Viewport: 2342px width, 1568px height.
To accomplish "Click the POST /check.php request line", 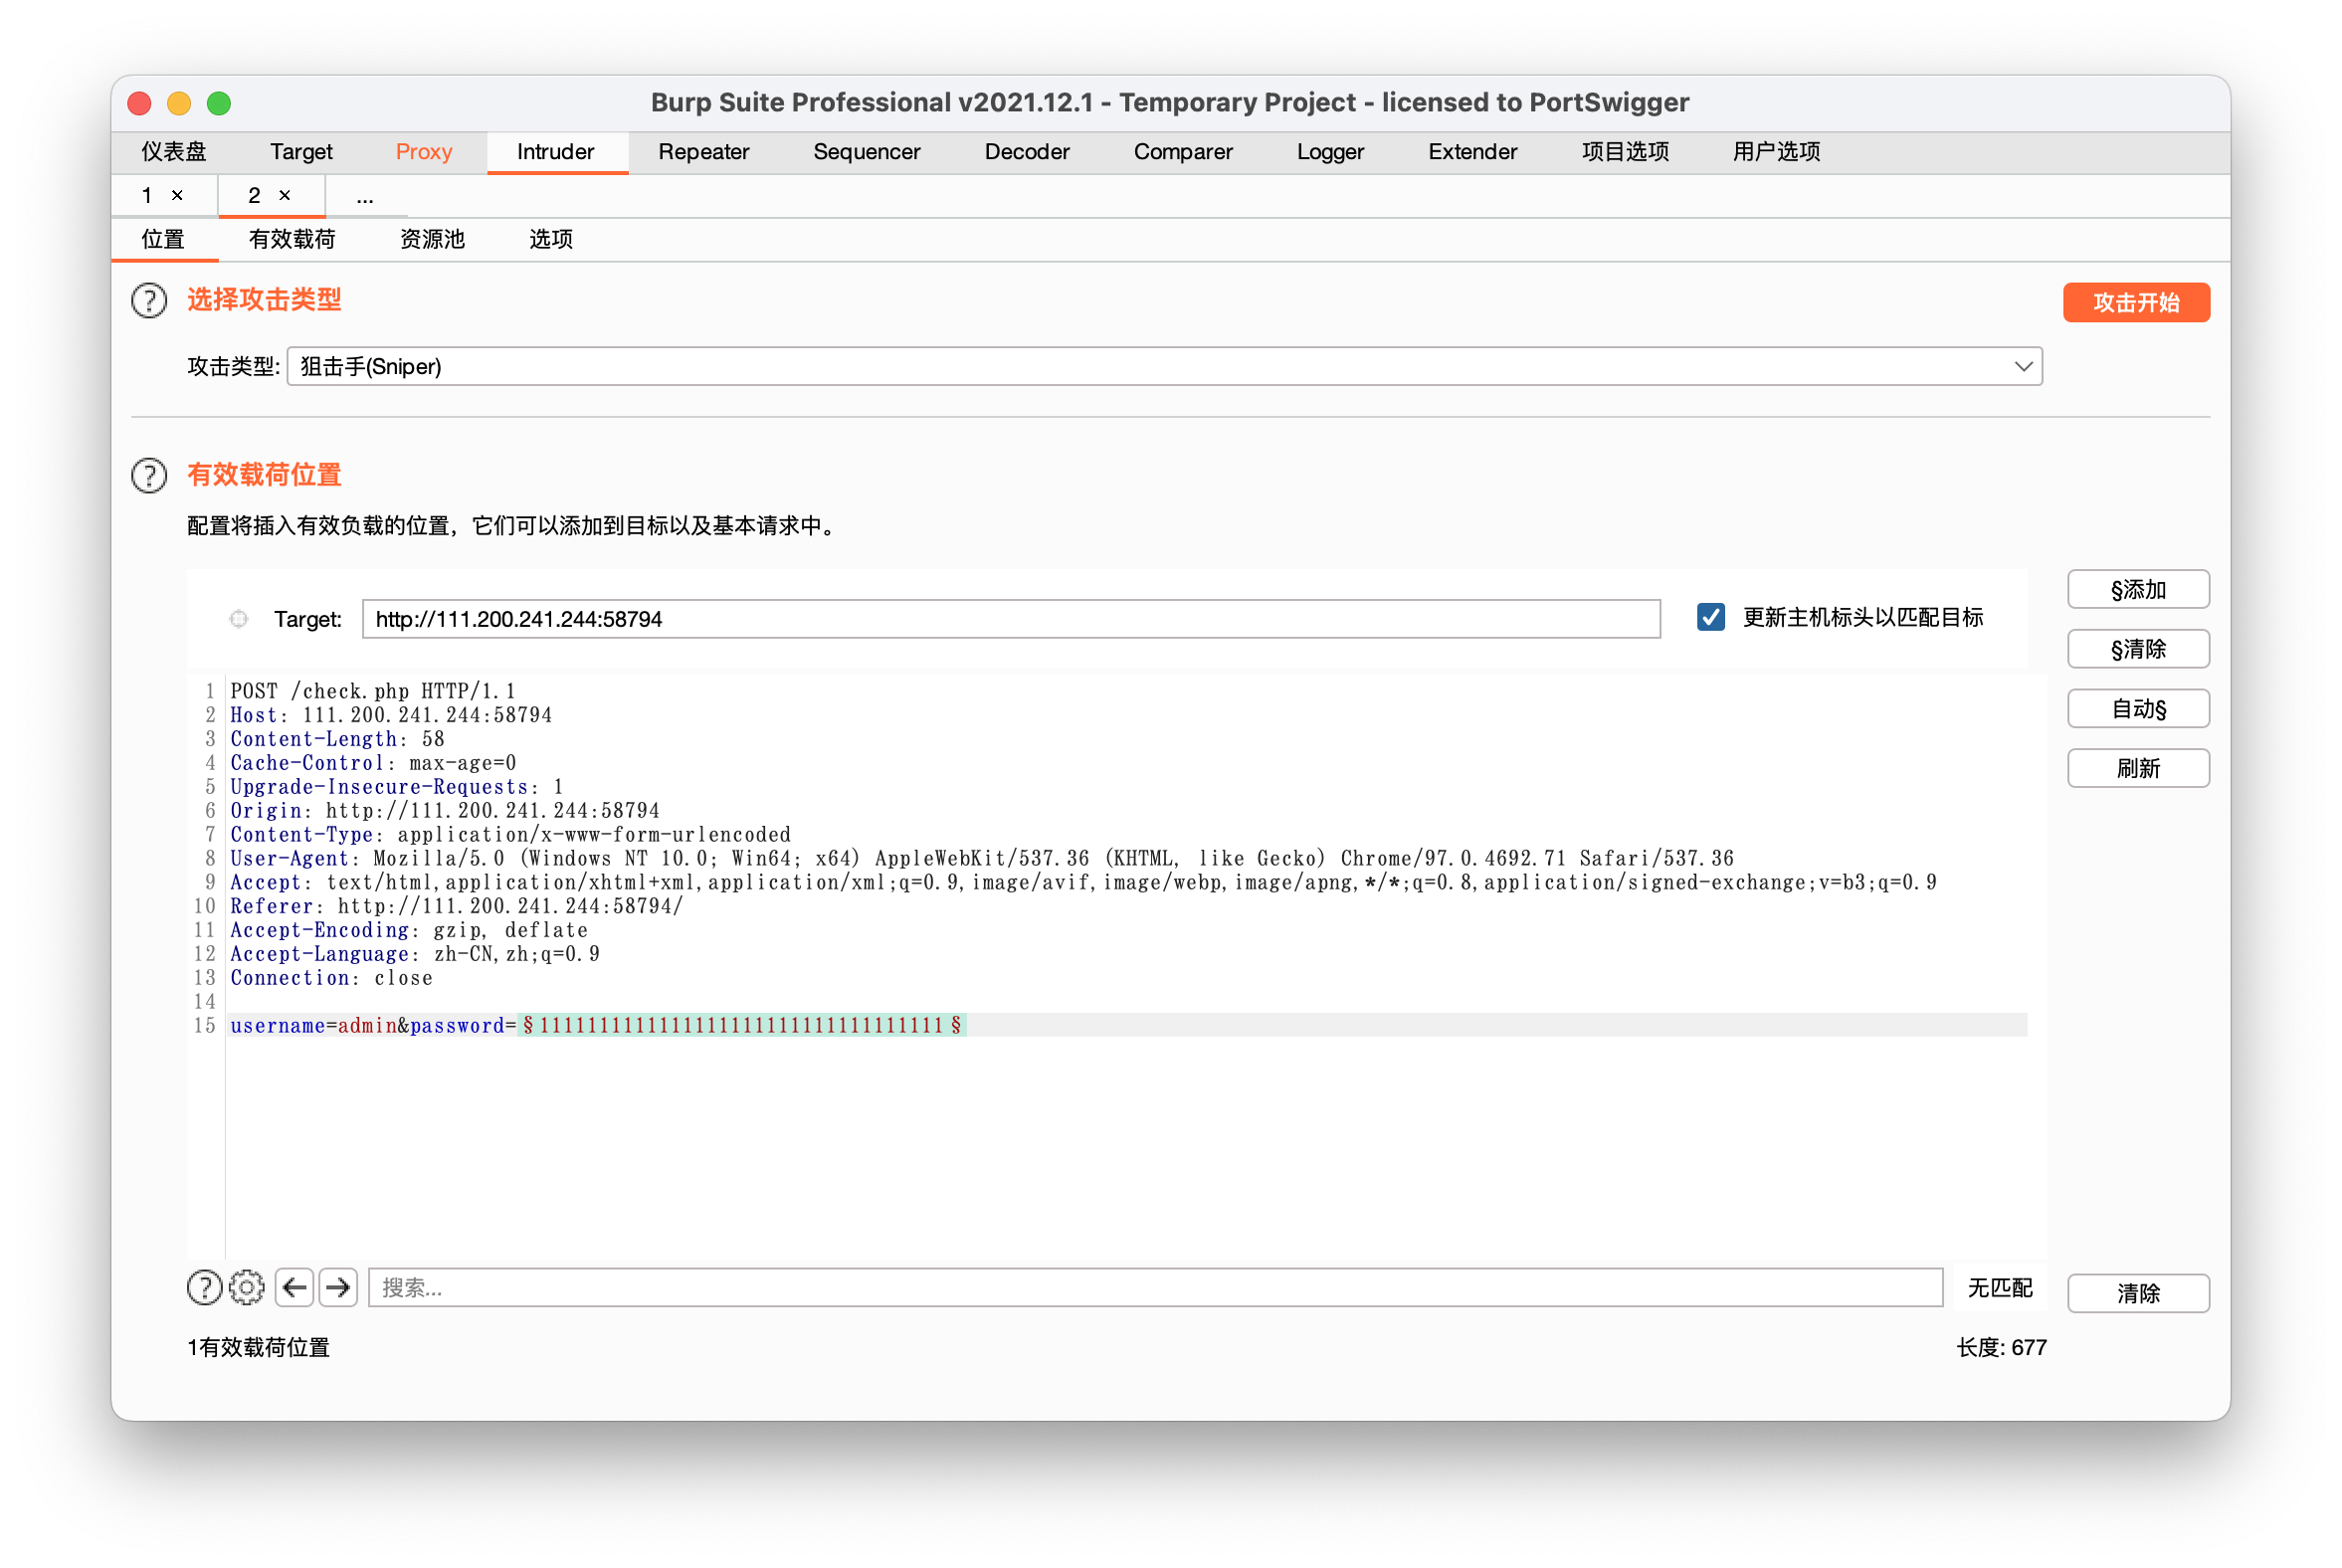I will (x=373, y=692).
